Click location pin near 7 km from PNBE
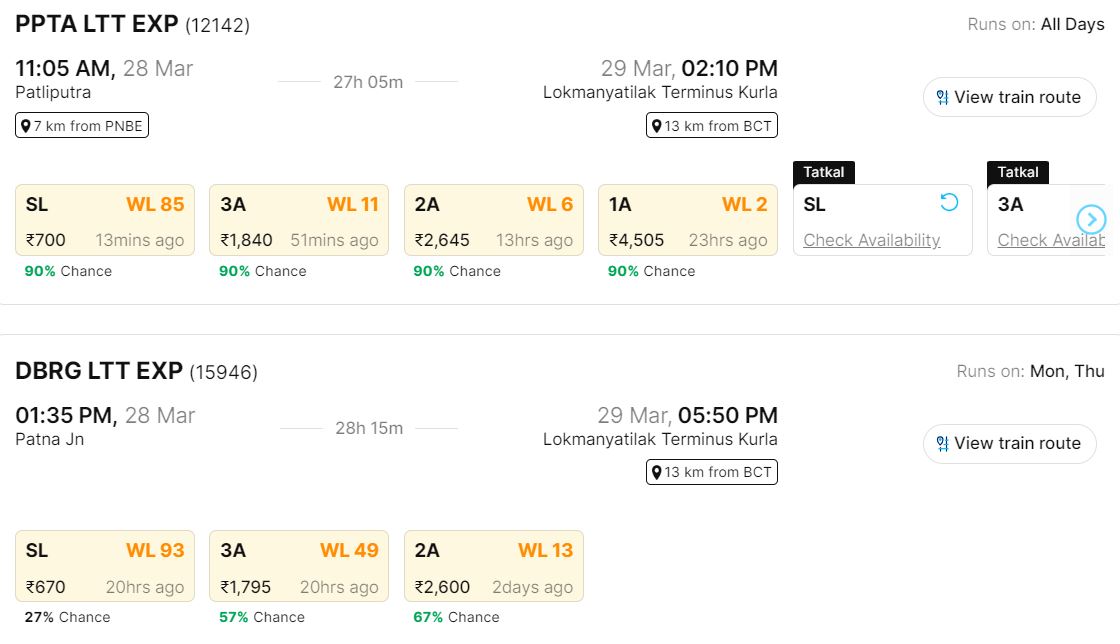Image resolution: width=1120 pixels, height=644 pixels. coord(26,126)
